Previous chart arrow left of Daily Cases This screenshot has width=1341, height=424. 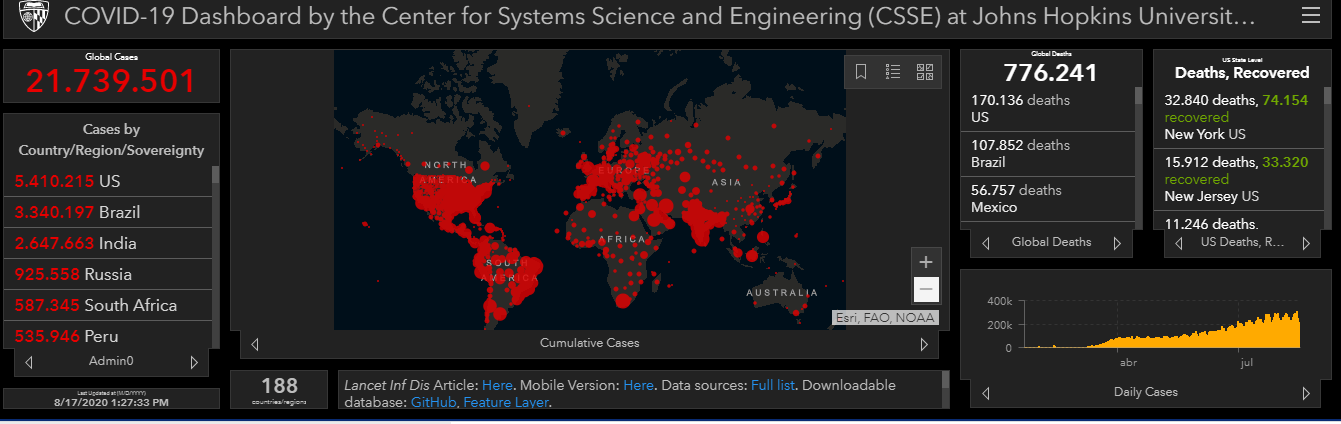click(986, 393)
